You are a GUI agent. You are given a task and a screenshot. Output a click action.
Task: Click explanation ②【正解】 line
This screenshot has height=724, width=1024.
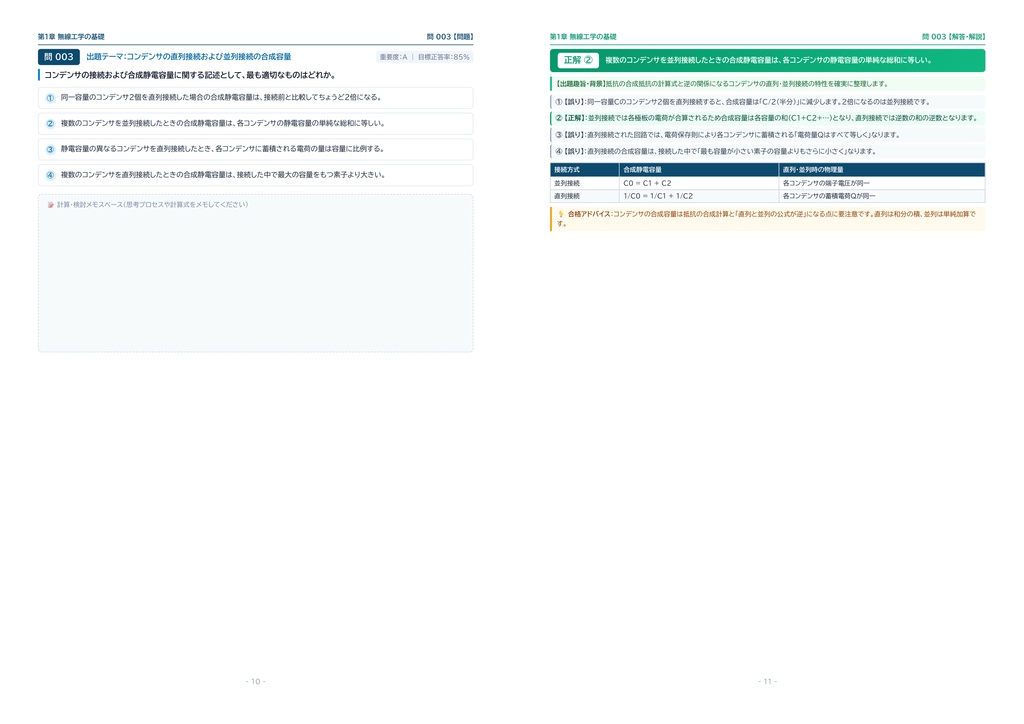tap(767, 118)
